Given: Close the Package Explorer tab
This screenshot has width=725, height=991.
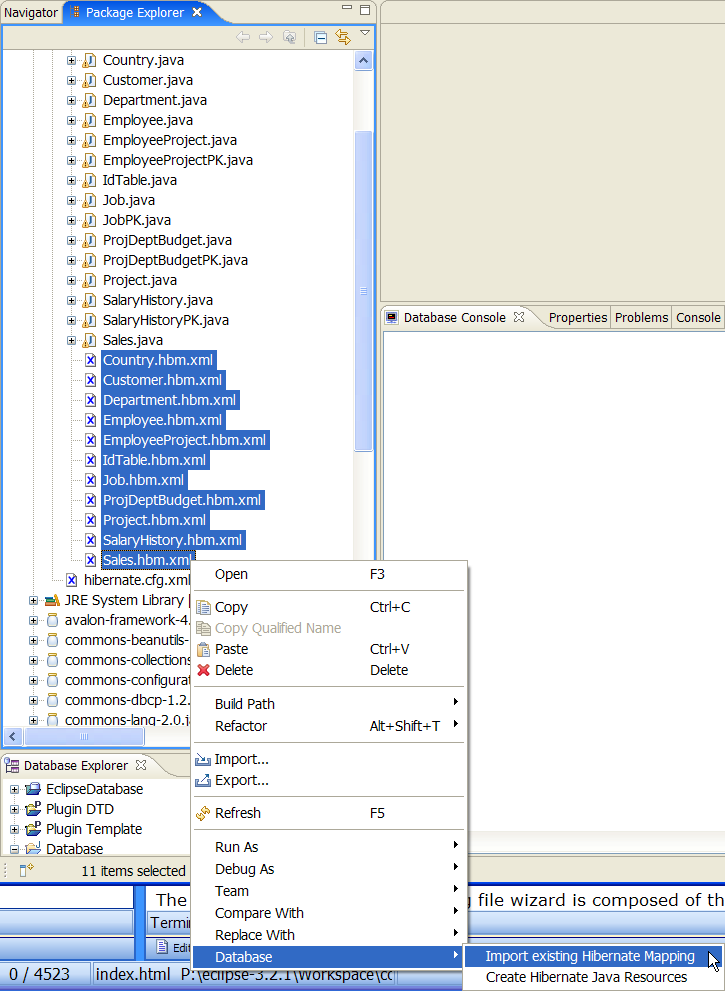Looking at the screenshot, I should [x=197, y=13].
